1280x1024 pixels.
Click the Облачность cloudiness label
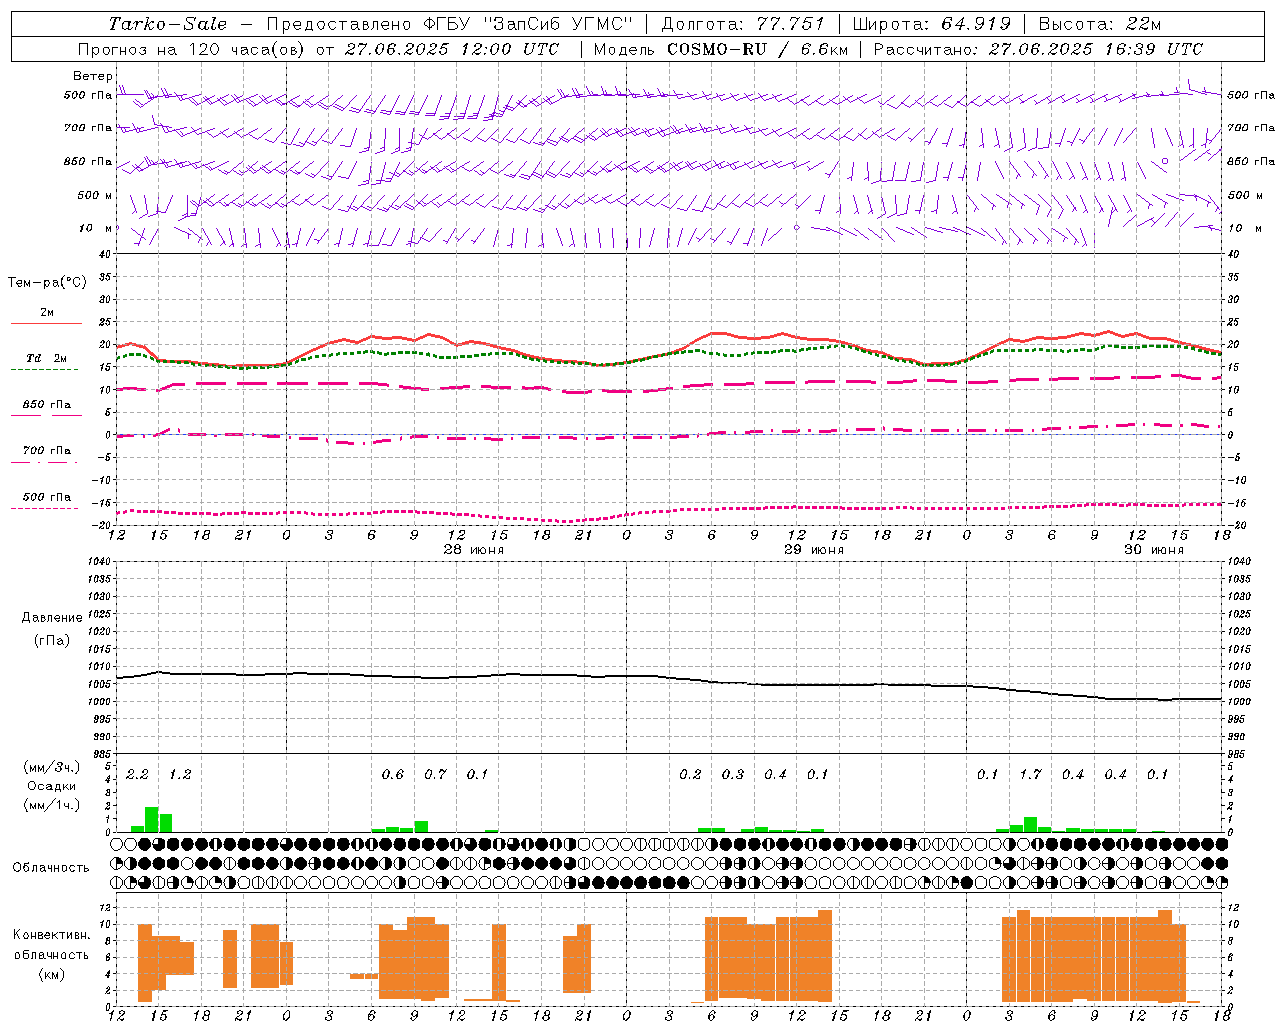coord(51,867)
